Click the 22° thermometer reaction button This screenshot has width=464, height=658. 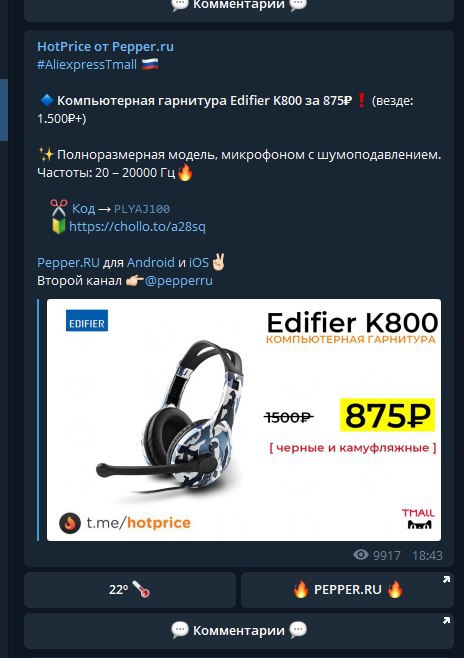point(130,590)
